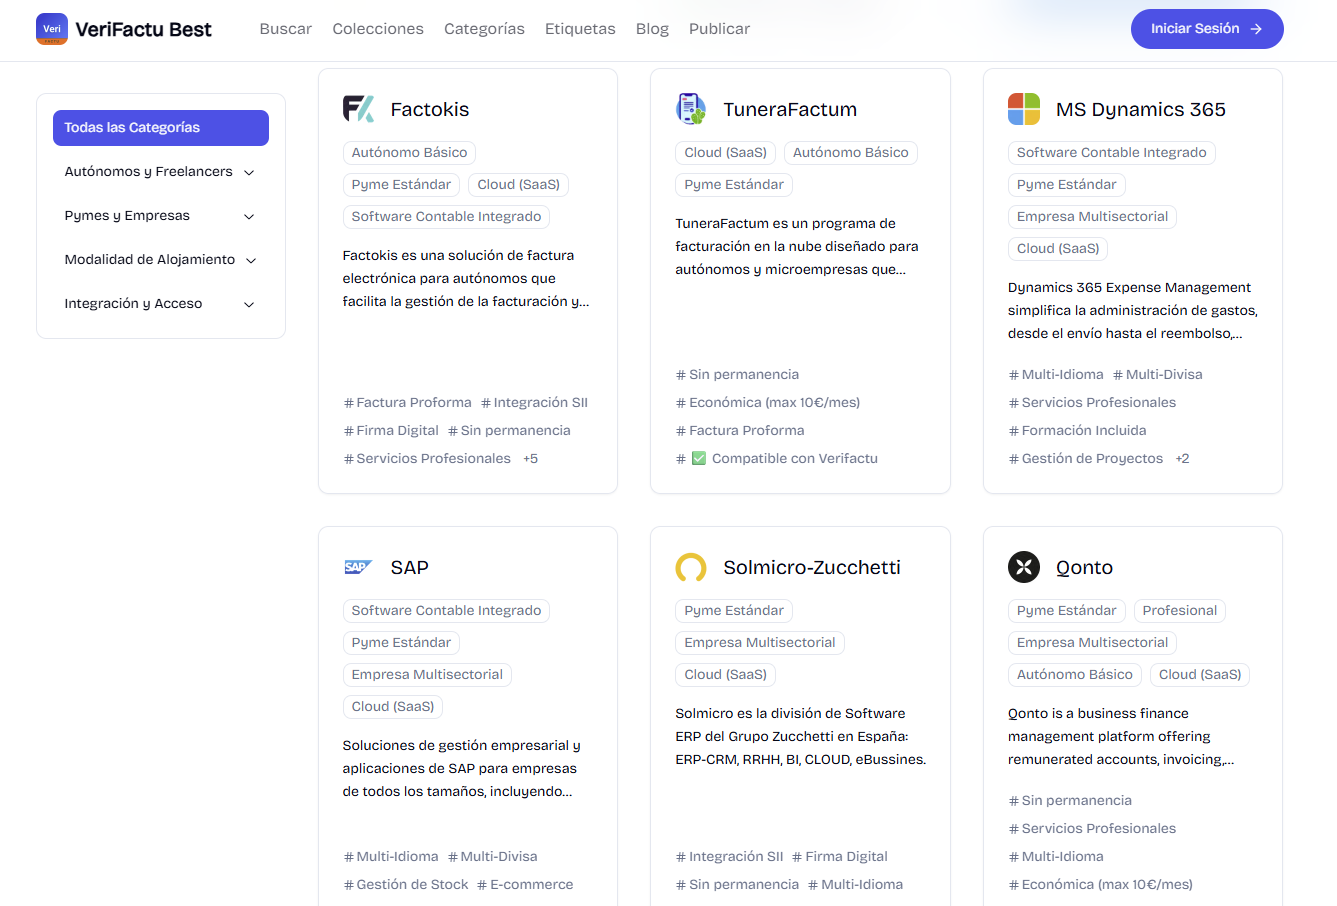
Task: Select Económica (max 10€/mes) tag on TuneraFactum
Action: tap(768, 403)
